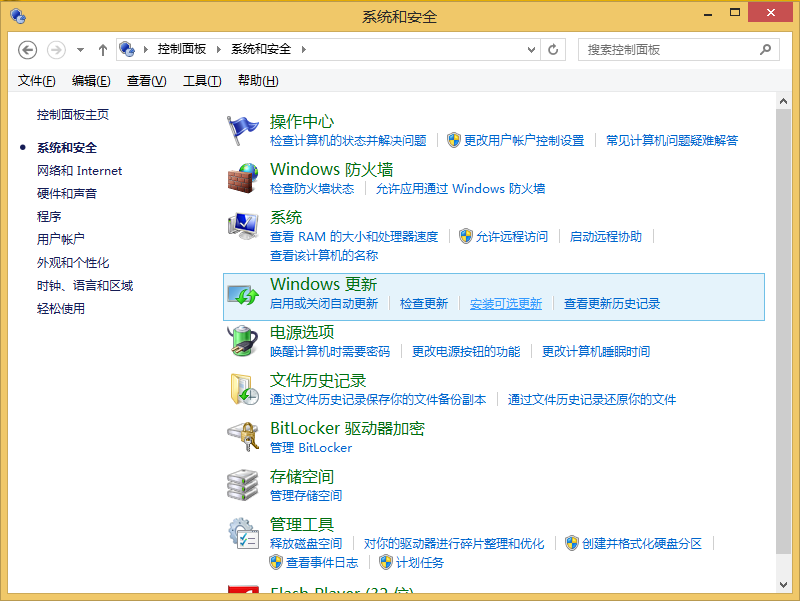Image resolution: width=800 pixels, height=601 pixels.
Task: Open the 工具 menu
Action: (200, 81)
